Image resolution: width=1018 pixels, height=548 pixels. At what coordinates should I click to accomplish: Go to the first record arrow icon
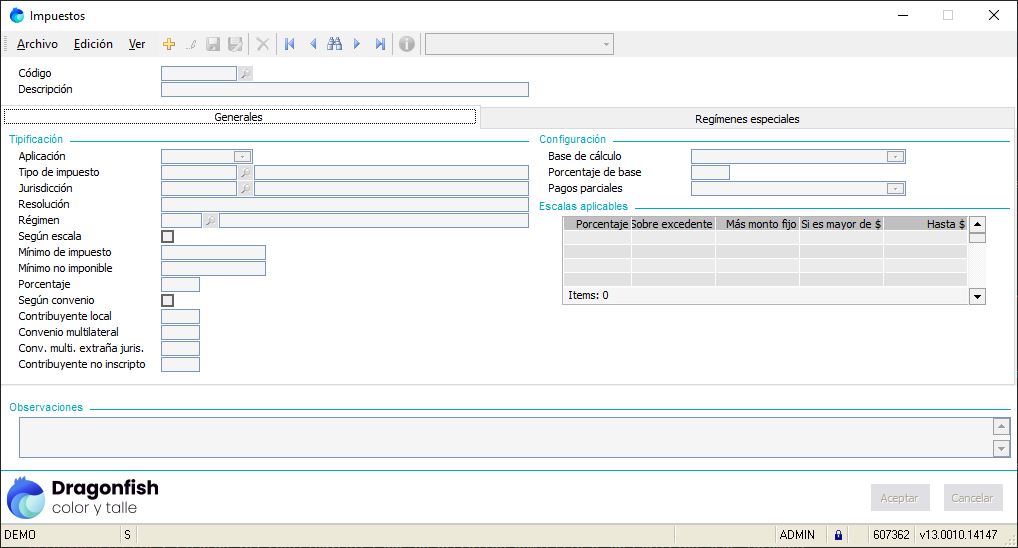pyautogui.click(x=290, y=44)
